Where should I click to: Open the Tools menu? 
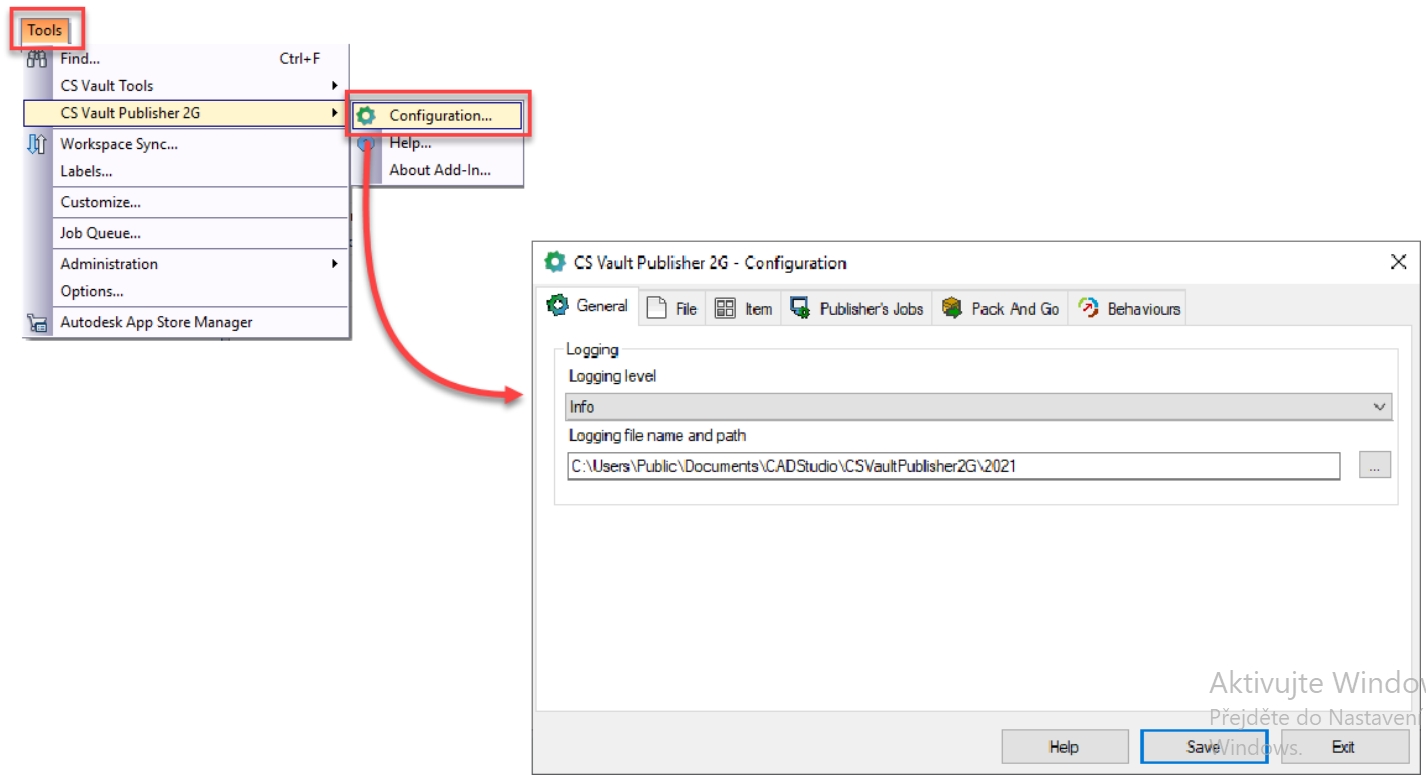click(x=45, y=30)
